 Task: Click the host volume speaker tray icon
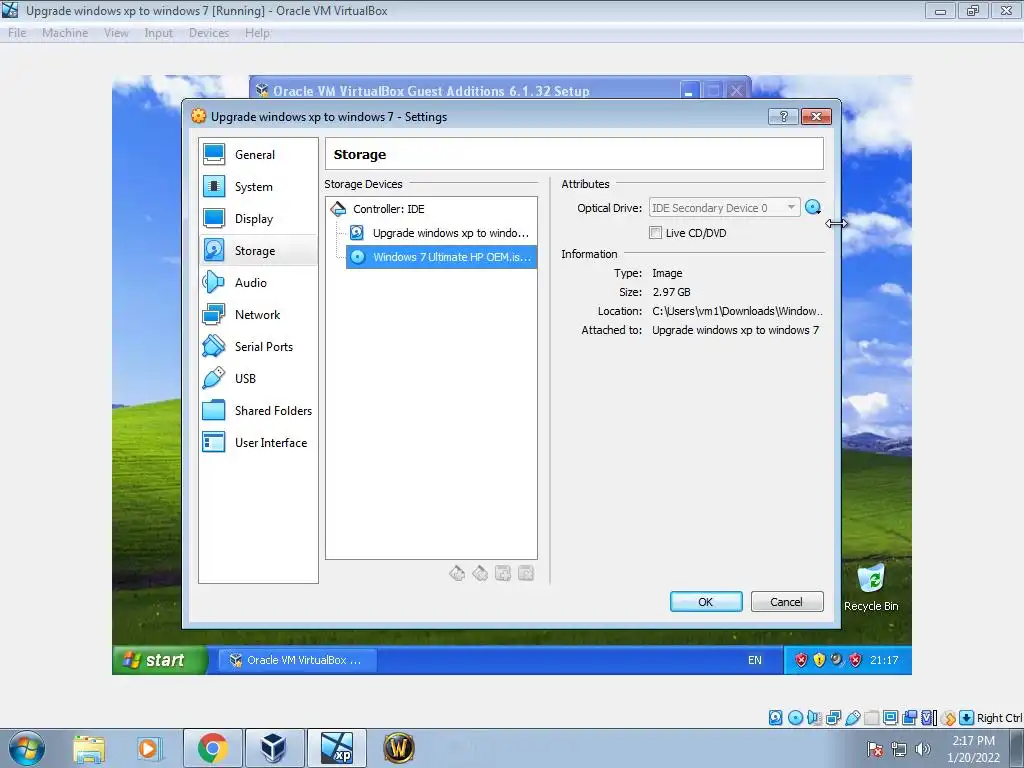point(922,749)
